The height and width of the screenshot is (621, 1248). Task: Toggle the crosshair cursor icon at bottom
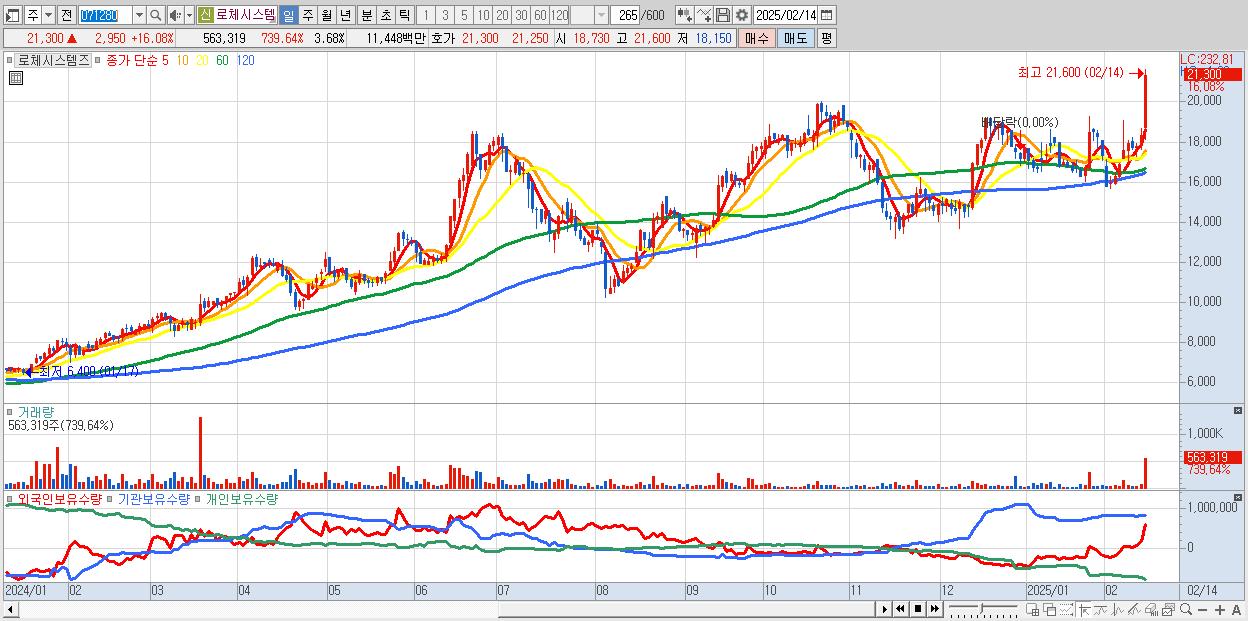point(1084,610)
